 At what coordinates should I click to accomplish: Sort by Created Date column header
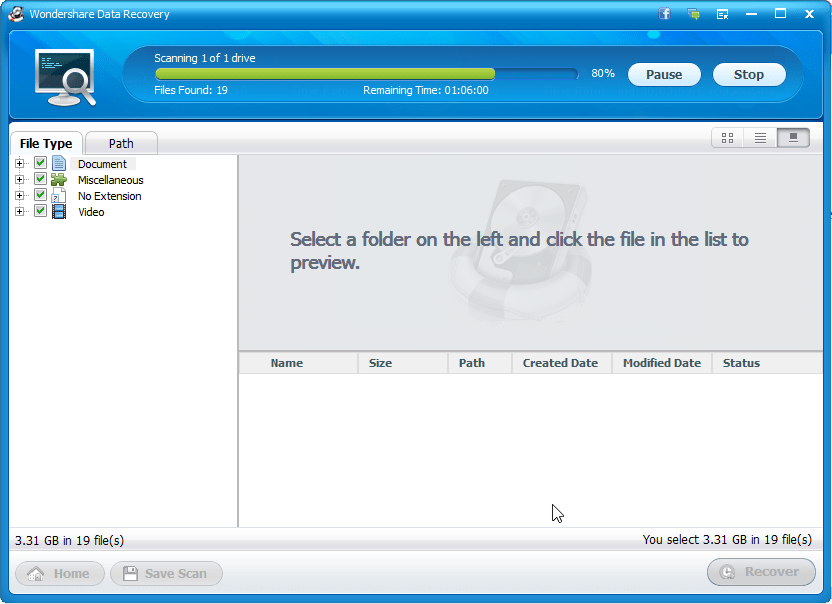561,363
